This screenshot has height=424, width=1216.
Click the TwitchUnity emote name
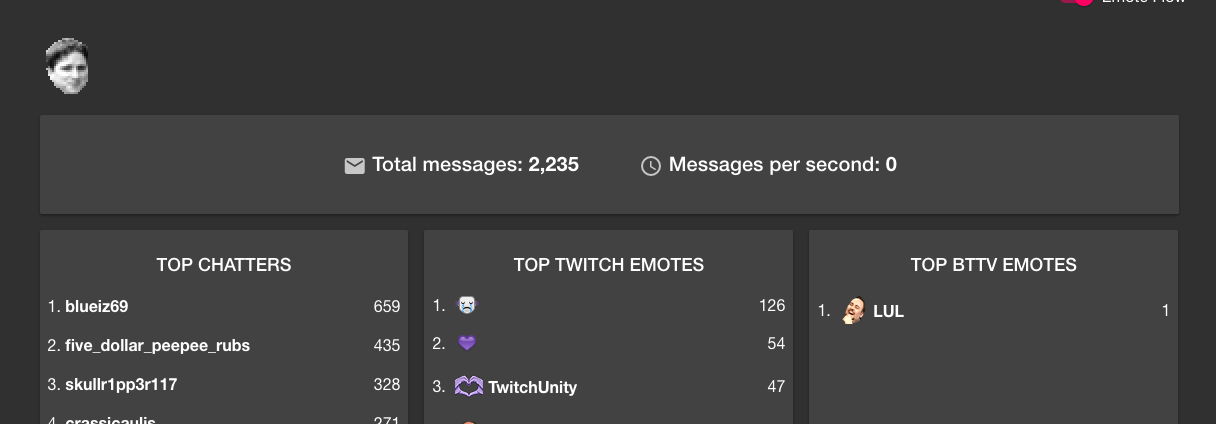coord(532,387)
